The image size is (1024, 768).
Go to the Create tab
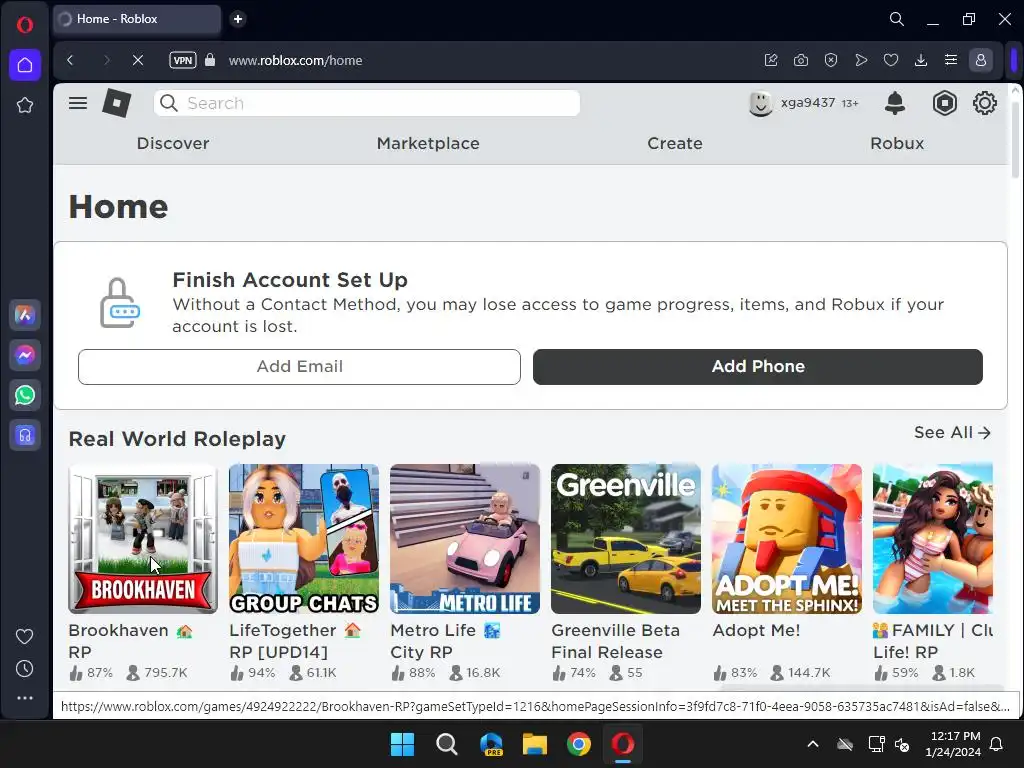(x=675, y=143)
